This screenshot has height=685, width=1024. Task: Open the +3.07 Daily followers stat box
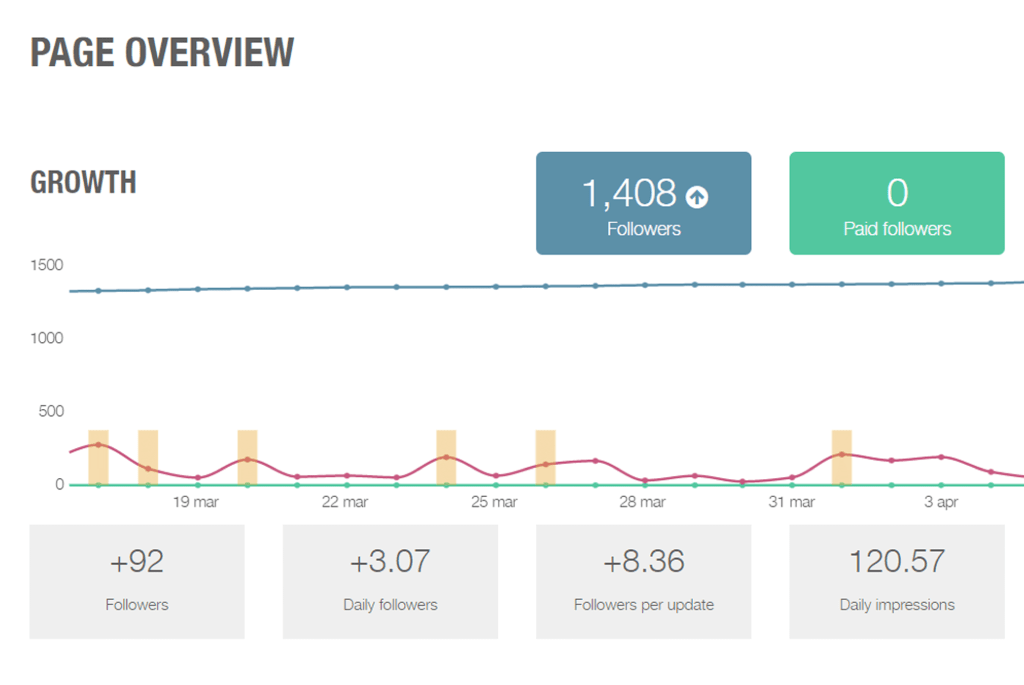[390, 580]
